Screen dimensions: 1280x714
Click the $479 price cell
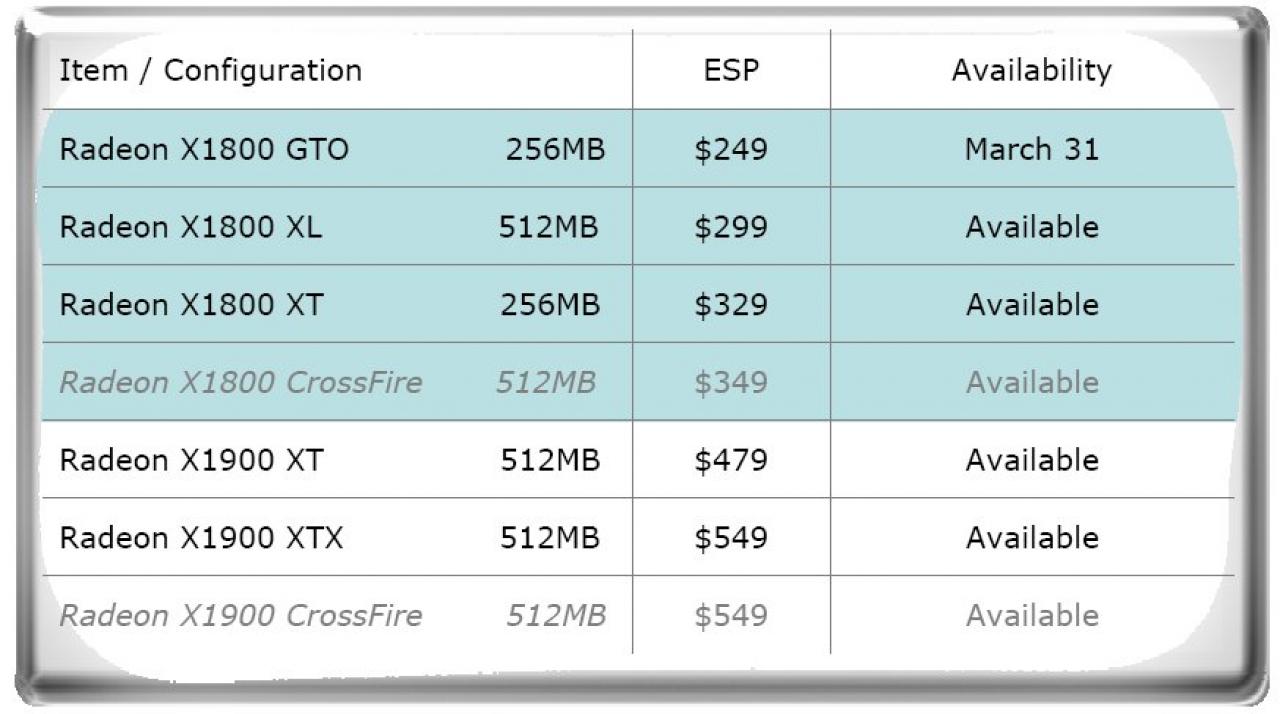pyautogui.click(x=731, y=461)
